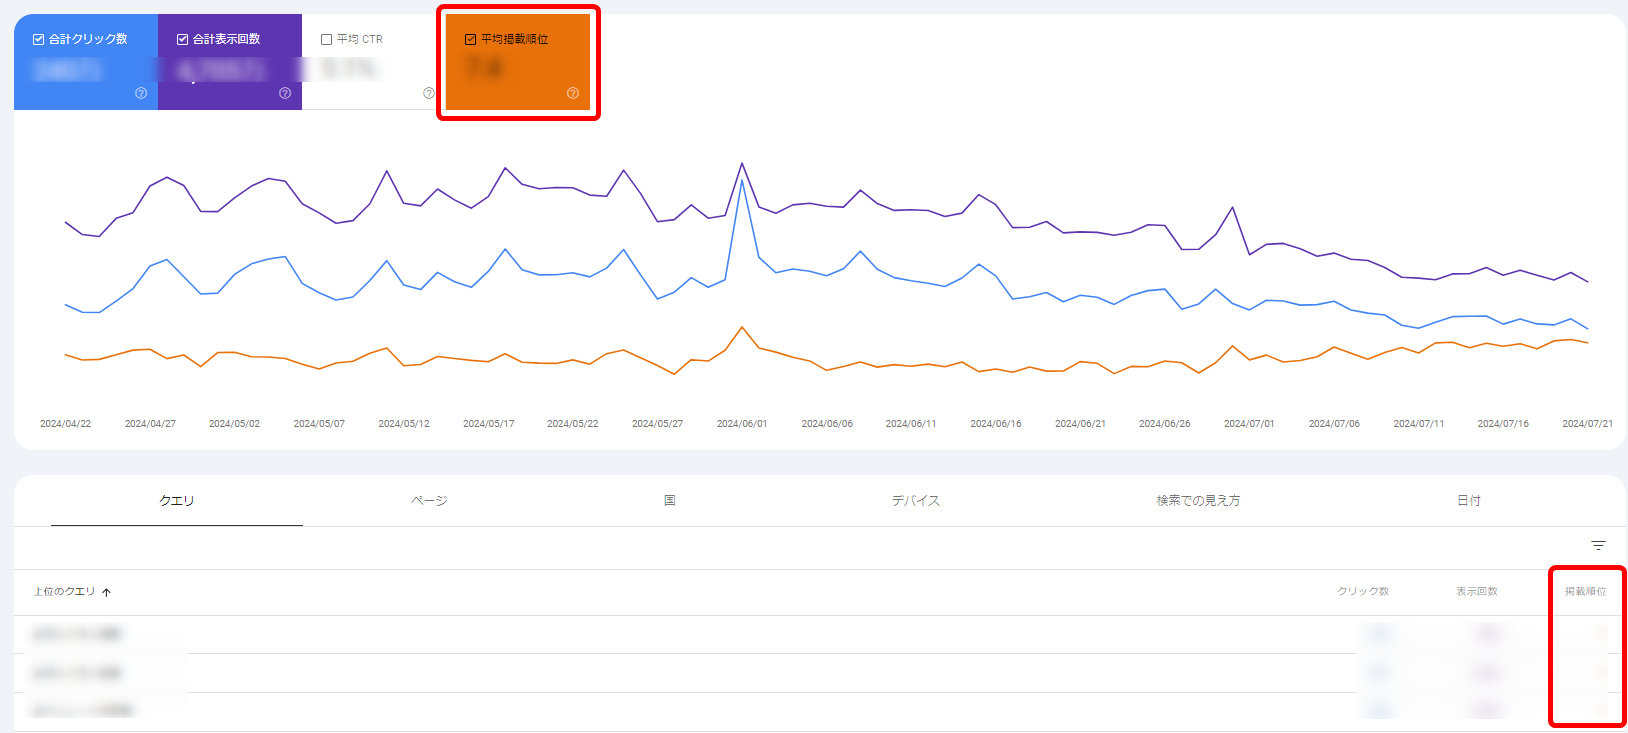The height and width of the screenshot is (733, 1628).
Task: Open help icon on 平均掲載順位 card
Action: tap(573, 93)
